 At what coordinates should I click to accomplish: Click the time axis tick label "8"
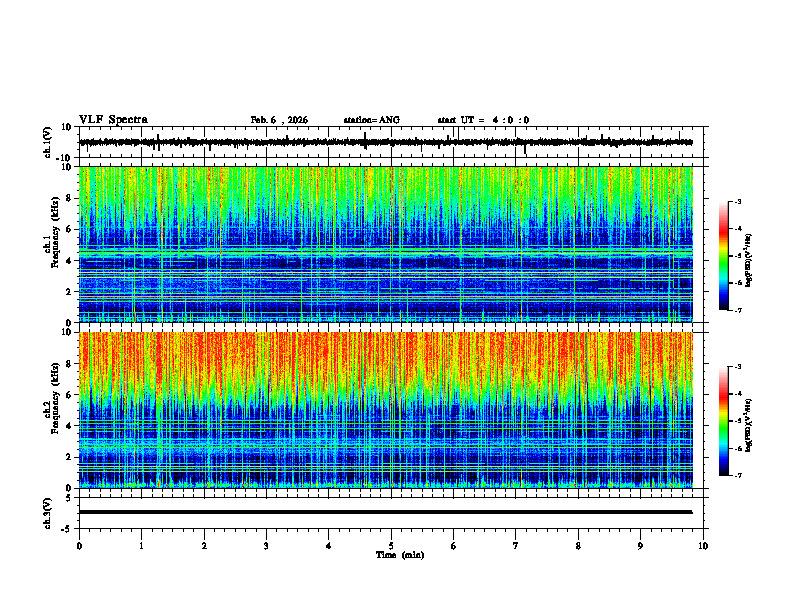578,546
